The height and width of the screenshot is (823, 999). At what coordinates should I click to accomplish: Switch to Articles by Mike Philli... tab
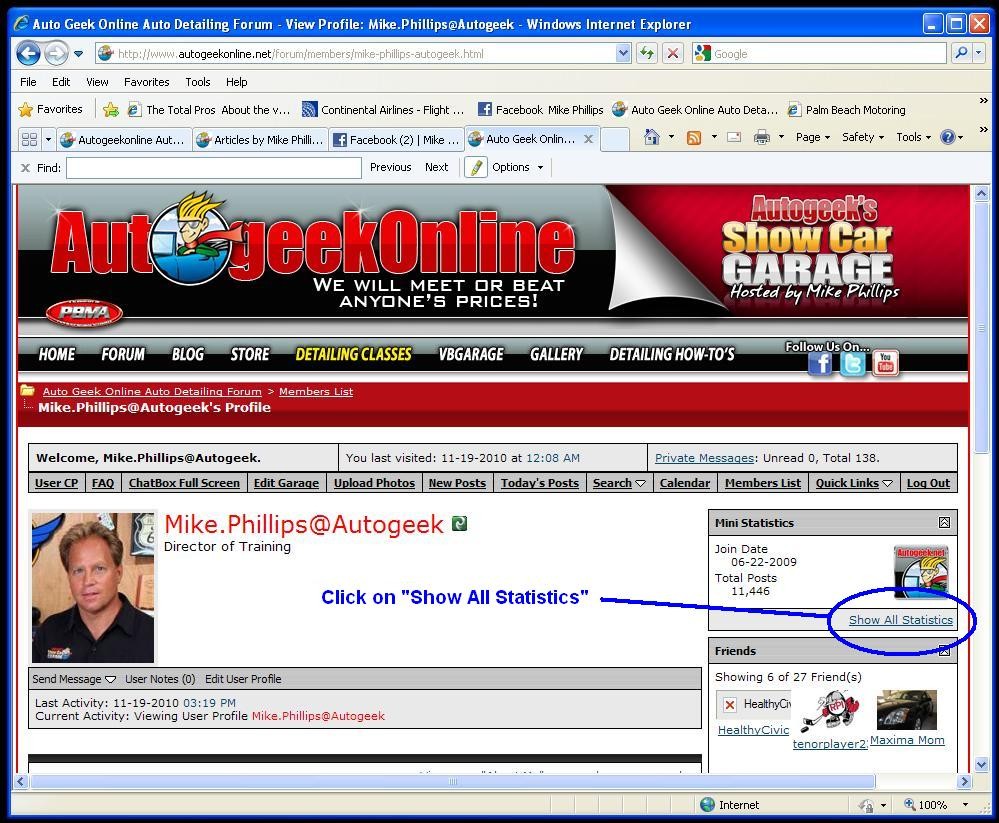(261, 140)
